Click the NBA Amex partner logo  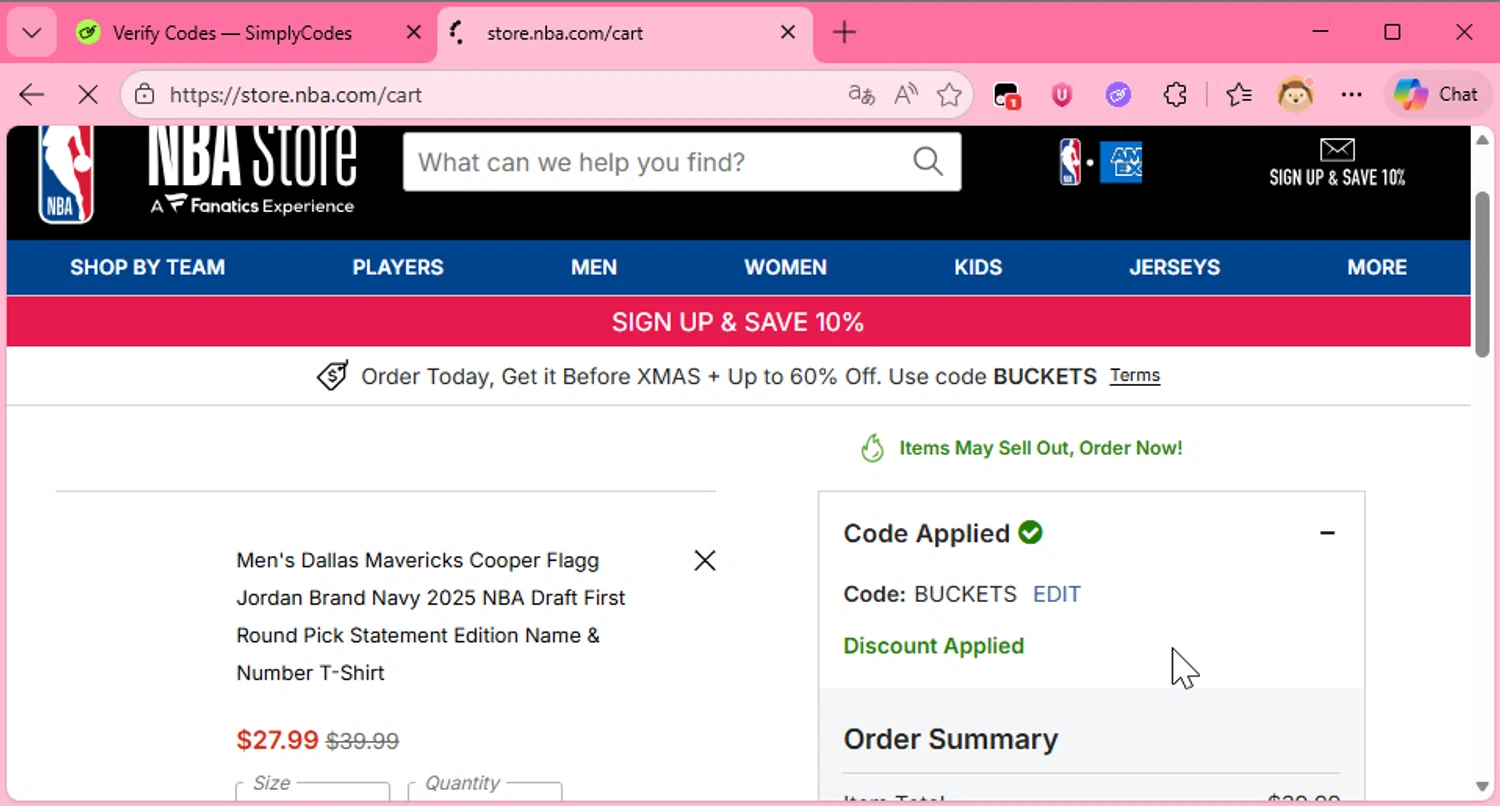1100,163
